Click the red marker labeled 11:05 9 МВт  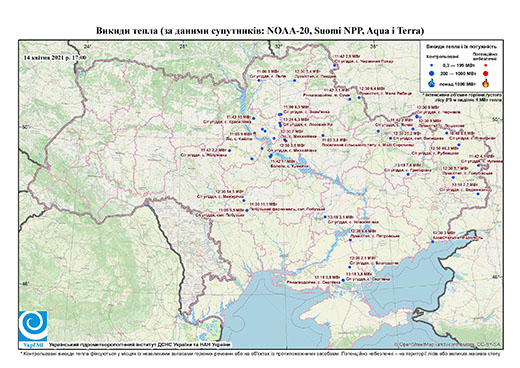coord(255,133)
